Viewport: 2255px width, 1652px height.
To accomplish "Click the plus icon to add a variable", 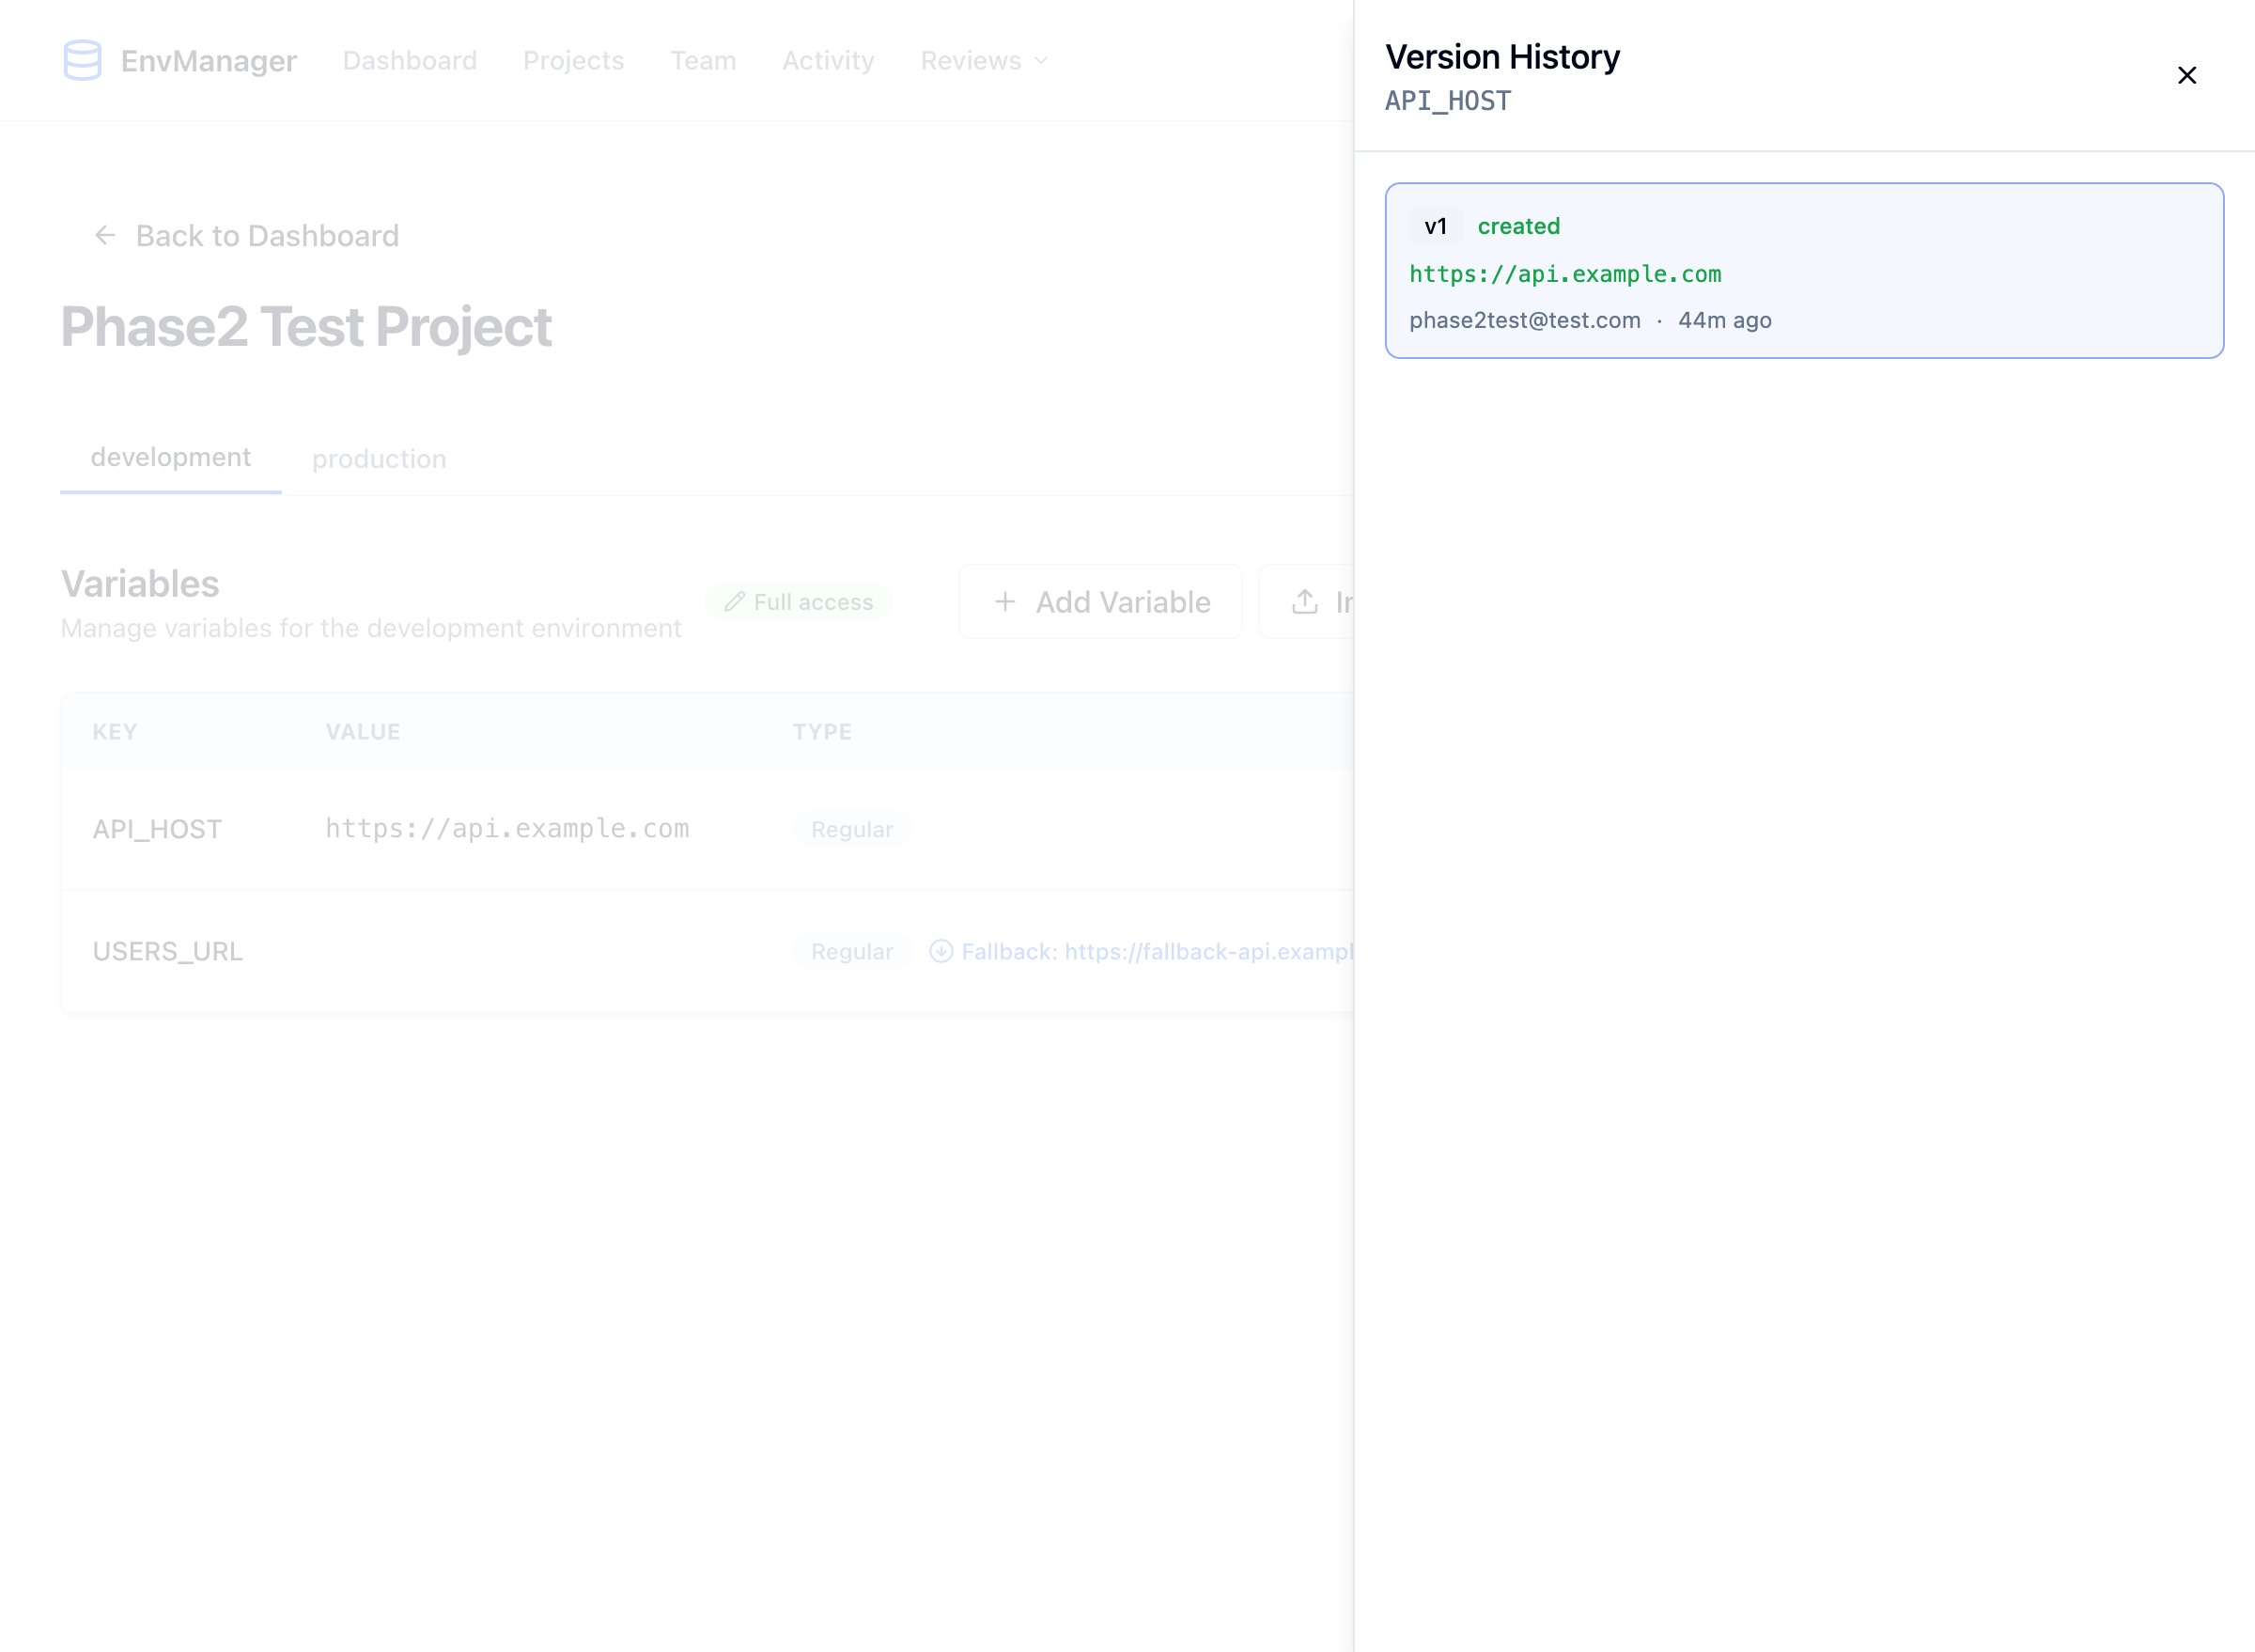I will pos(1005,601).
